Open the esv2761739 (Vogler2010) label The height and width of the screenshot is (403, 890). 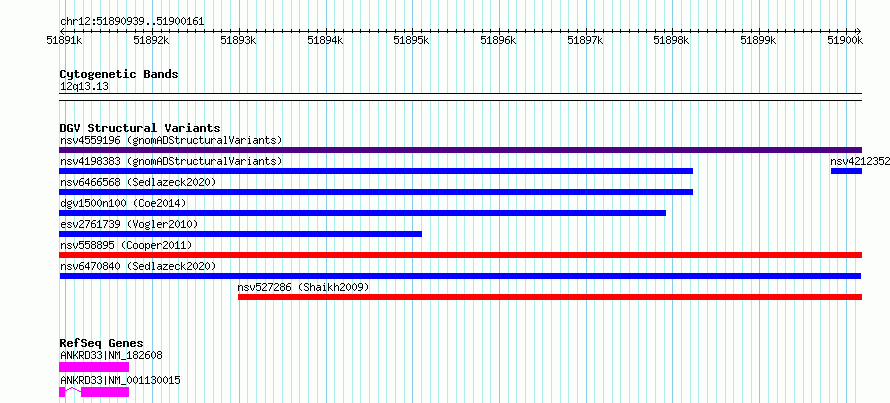(129, 224)
